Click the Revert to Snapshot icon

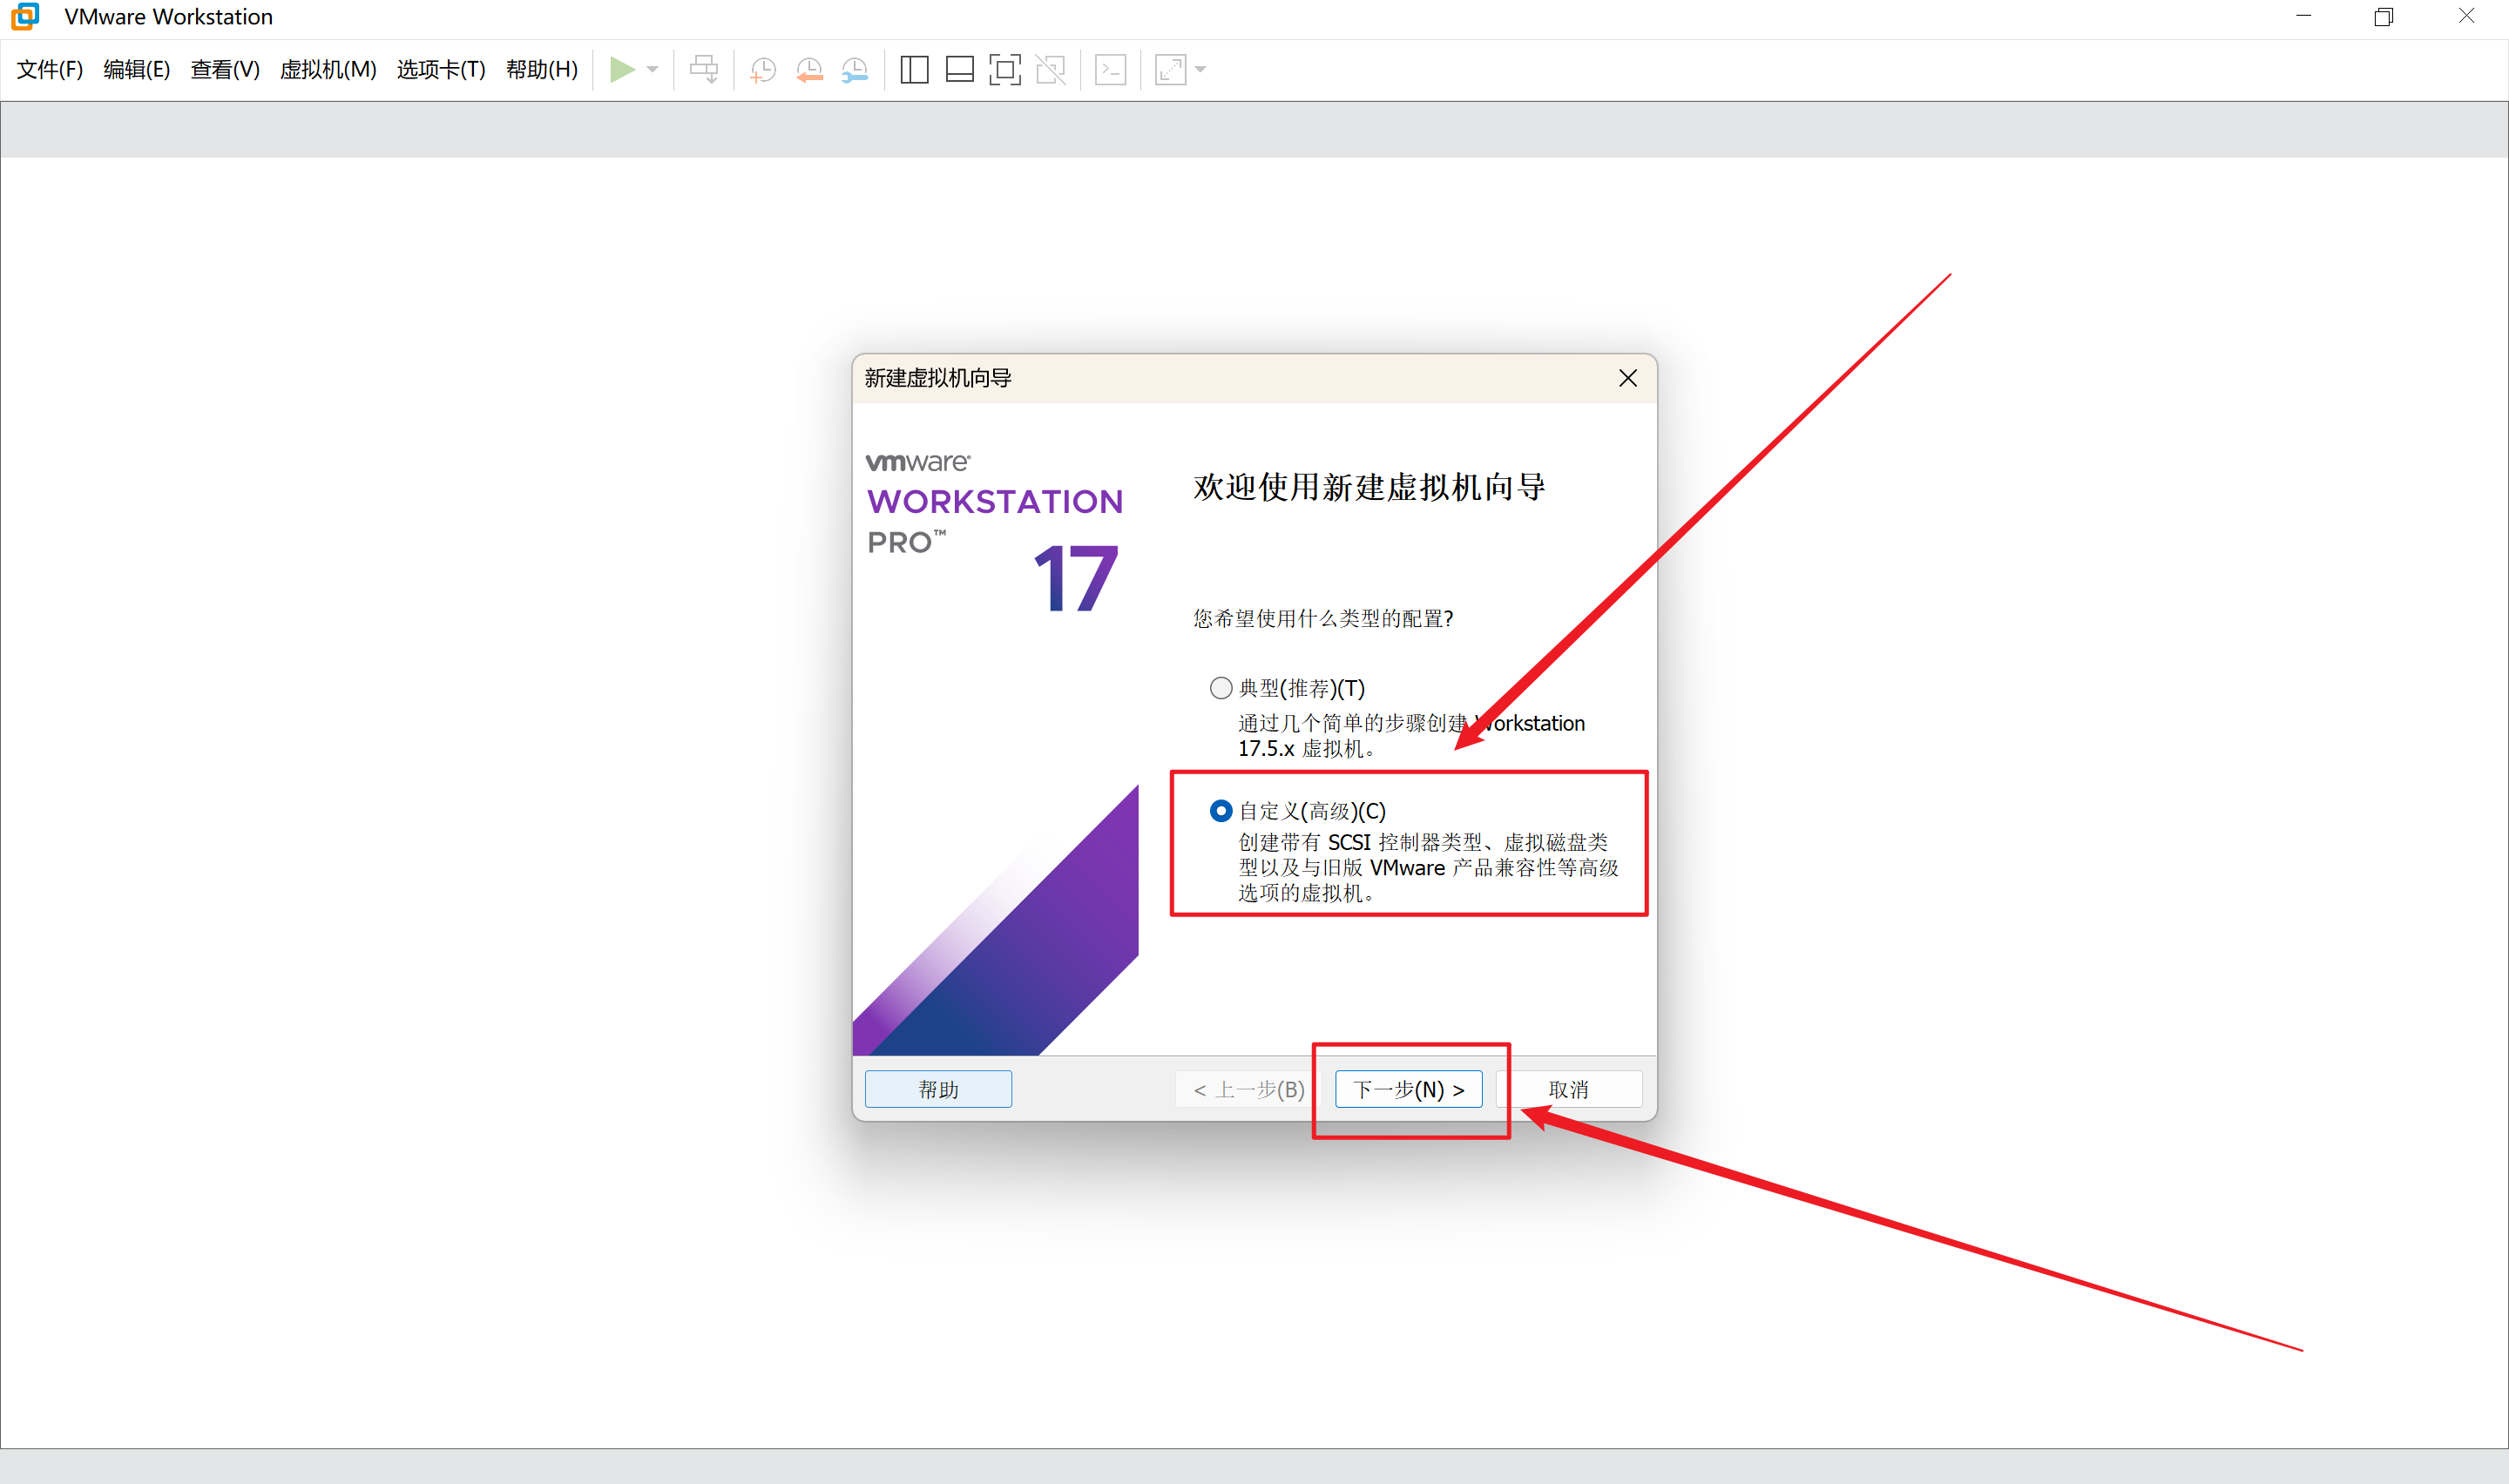(809, 69)
